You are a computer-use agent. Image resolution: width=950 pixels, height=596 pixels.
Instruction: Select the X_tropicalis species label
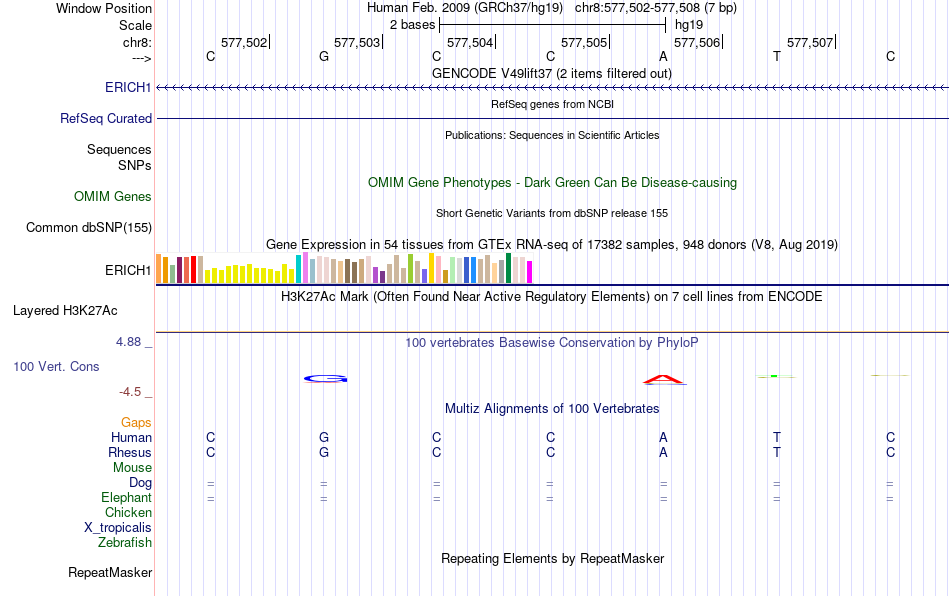coord(118,528)
